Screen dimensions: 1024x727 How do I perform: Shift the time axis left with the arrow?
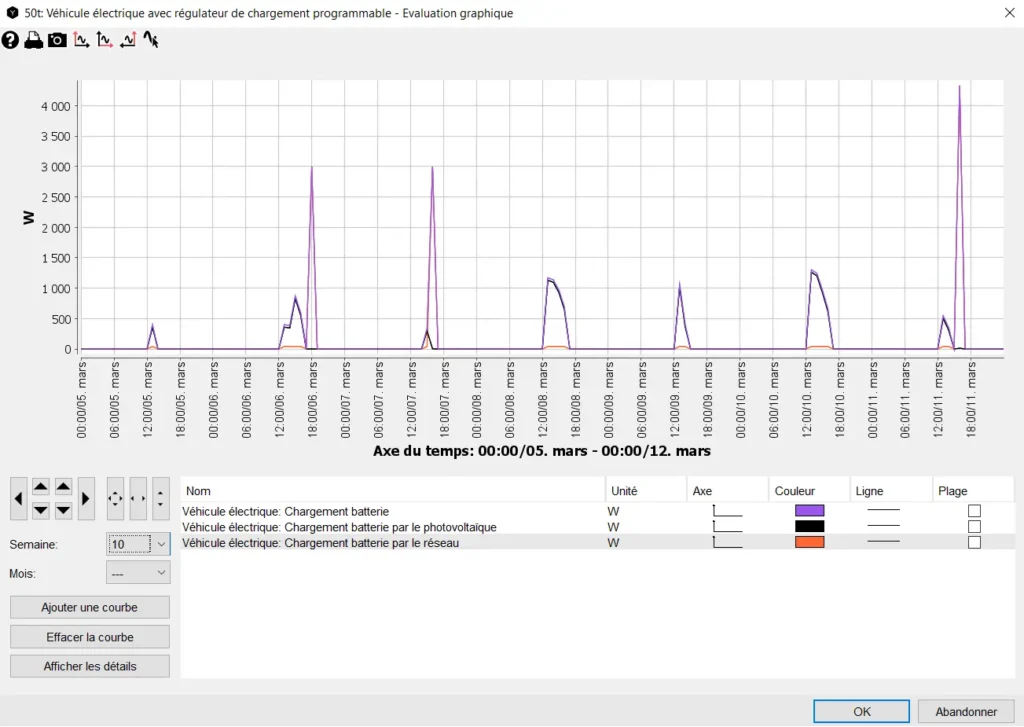tap(18, 498)
